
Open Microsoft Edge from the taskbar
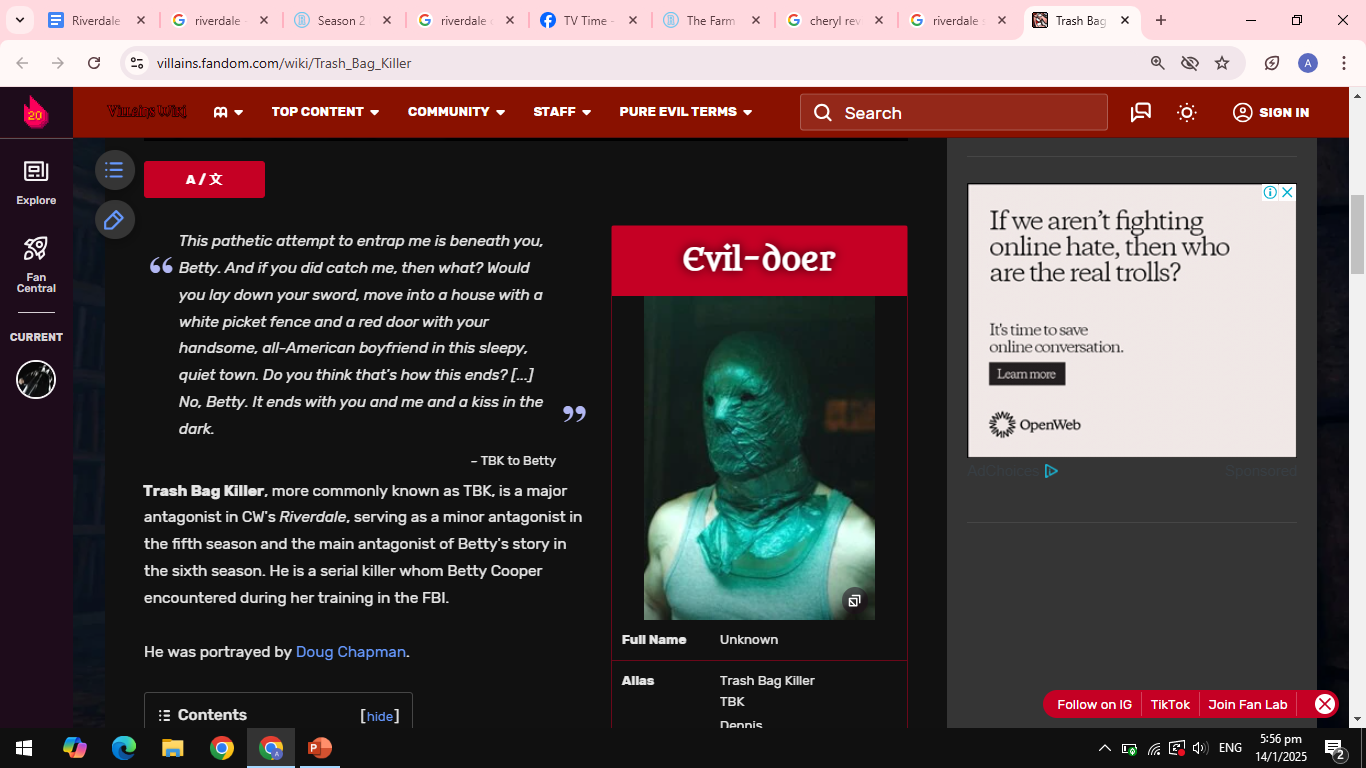(x=124, y=748)
